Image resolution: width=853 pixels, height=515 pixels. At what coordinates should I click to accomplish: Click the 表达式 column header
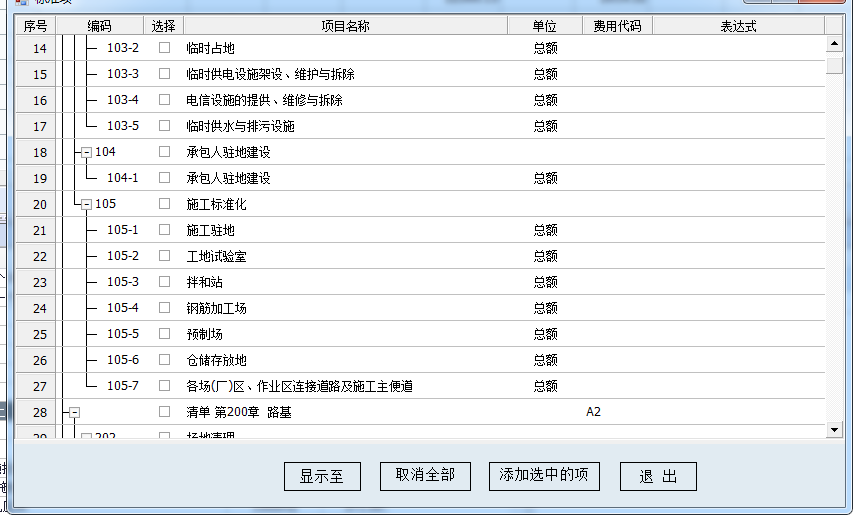pos(738,26)
